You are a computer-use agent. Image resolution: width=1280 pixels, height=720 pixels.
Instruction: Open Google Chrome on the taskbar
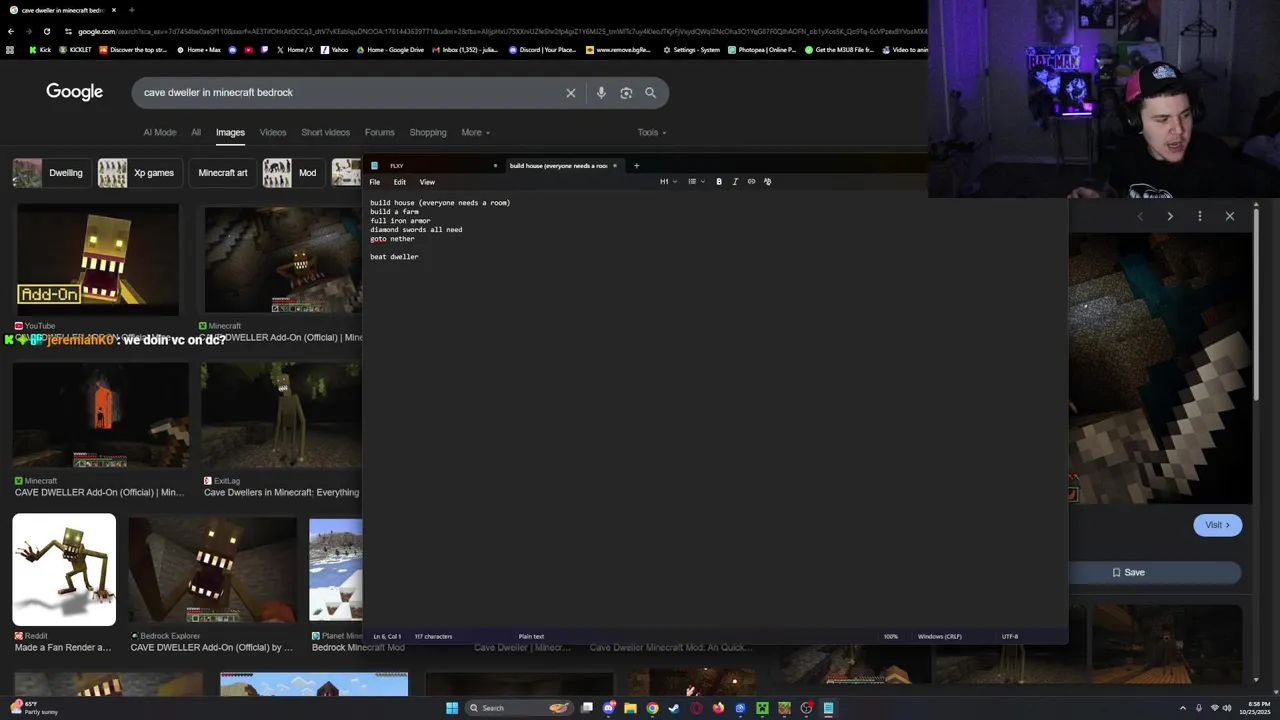tap(652, 708)
